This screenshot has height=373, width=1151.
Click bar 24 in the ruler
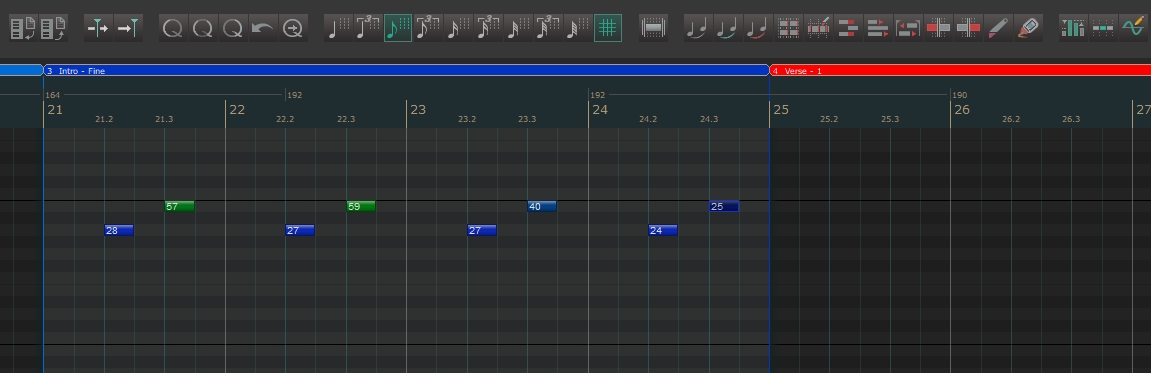pyautogui.click(x=600, y=110)
